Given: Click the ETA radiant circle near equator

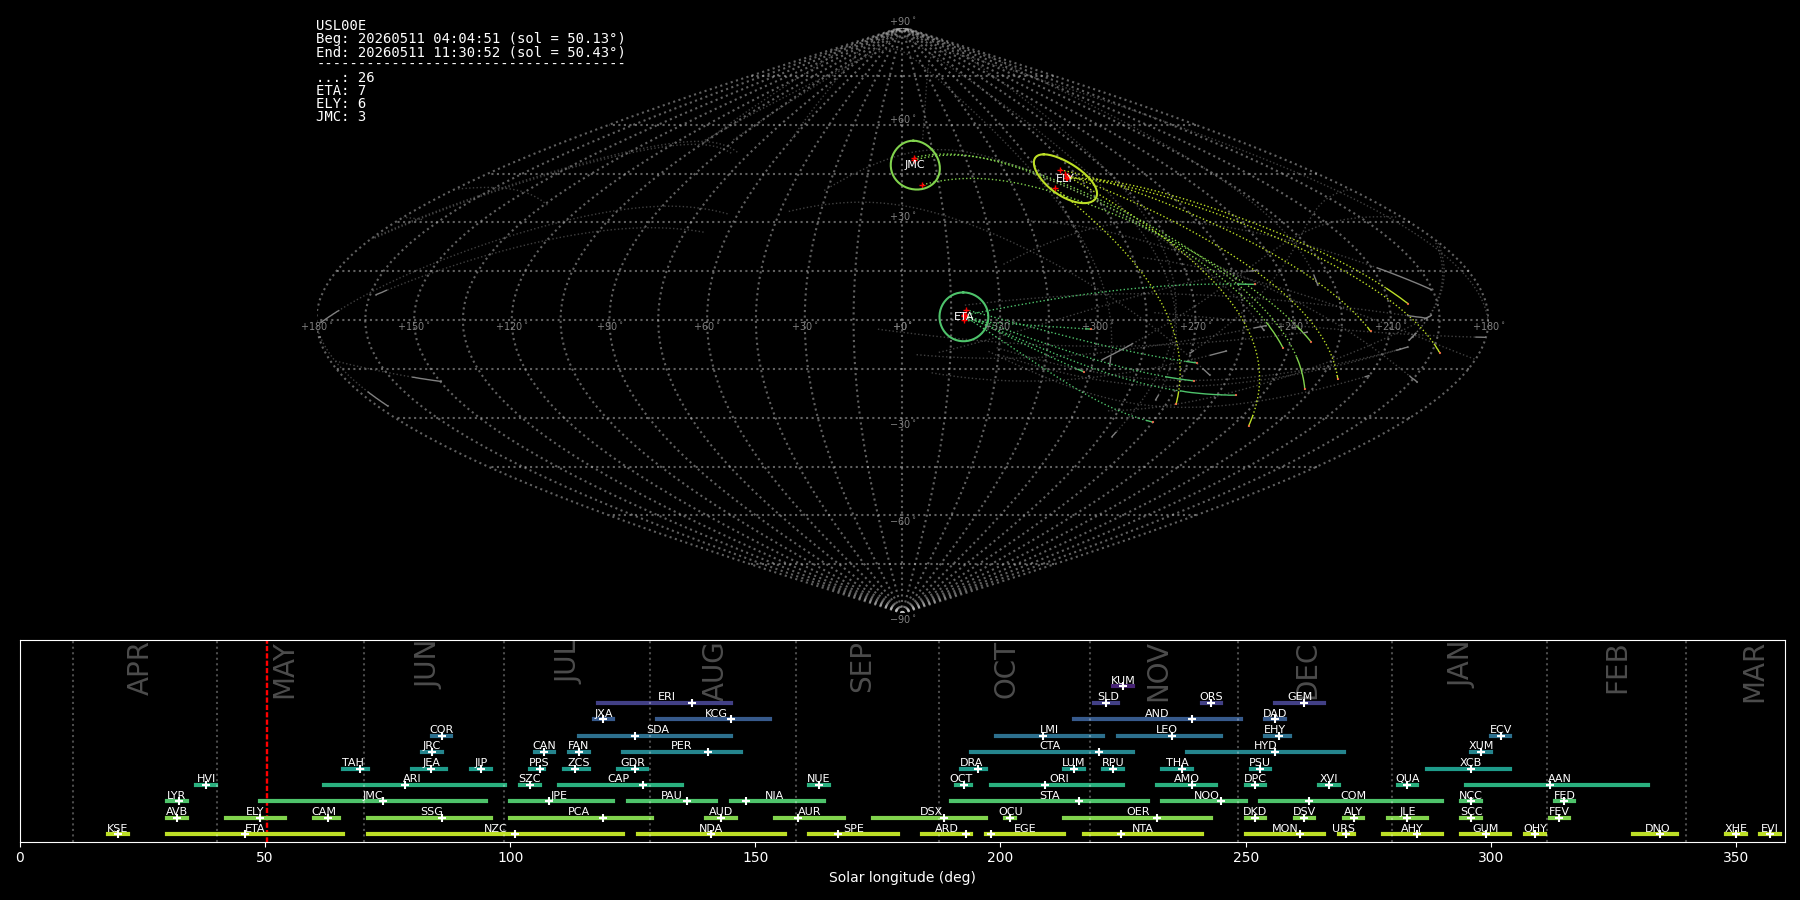Looking at the screenshot, I should coord(964,317).
